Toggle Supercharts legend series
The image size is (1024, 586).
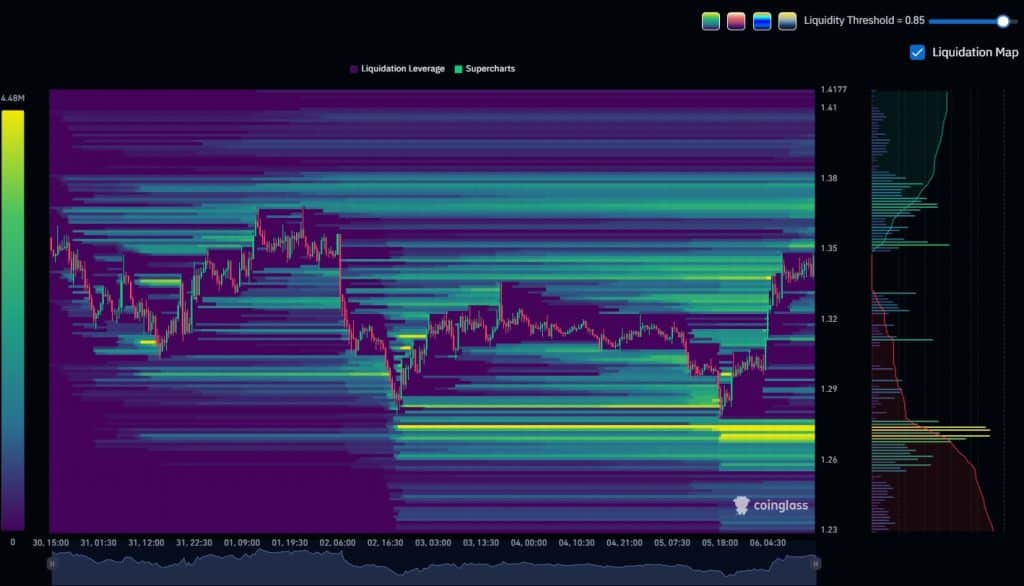pyautogui.click(x=485, y=69)
